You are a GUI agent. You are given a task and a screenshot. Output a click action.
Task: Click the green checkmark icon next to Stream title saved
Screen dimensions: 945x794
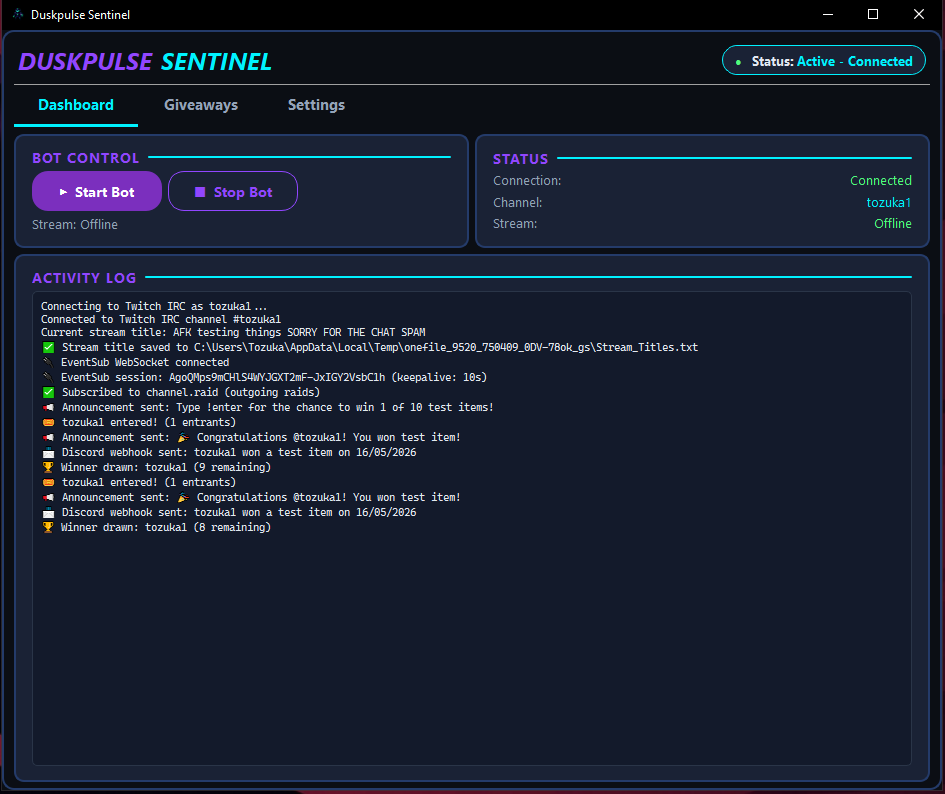[49, 347]
